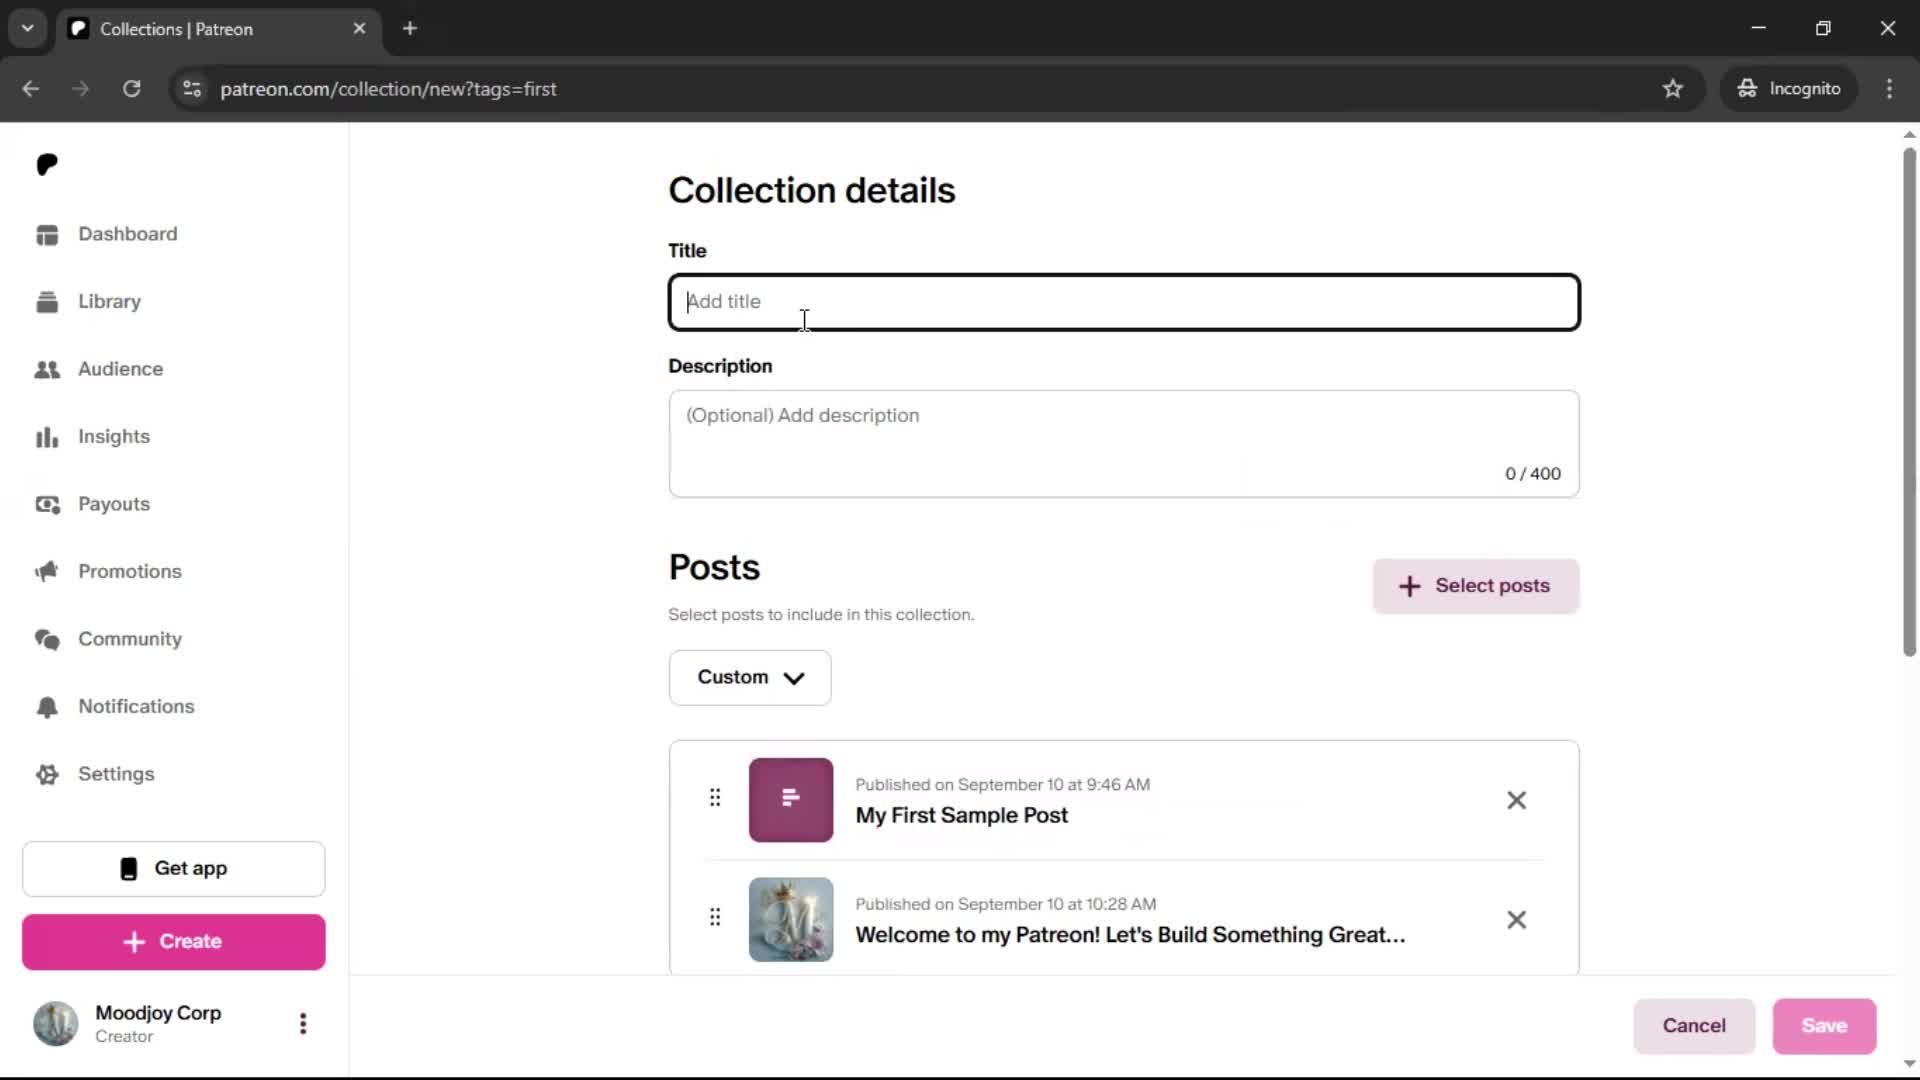Screen dimensions: 1920x1080
Task: Click the Select posts button
Action: (x=1476, y=586)
